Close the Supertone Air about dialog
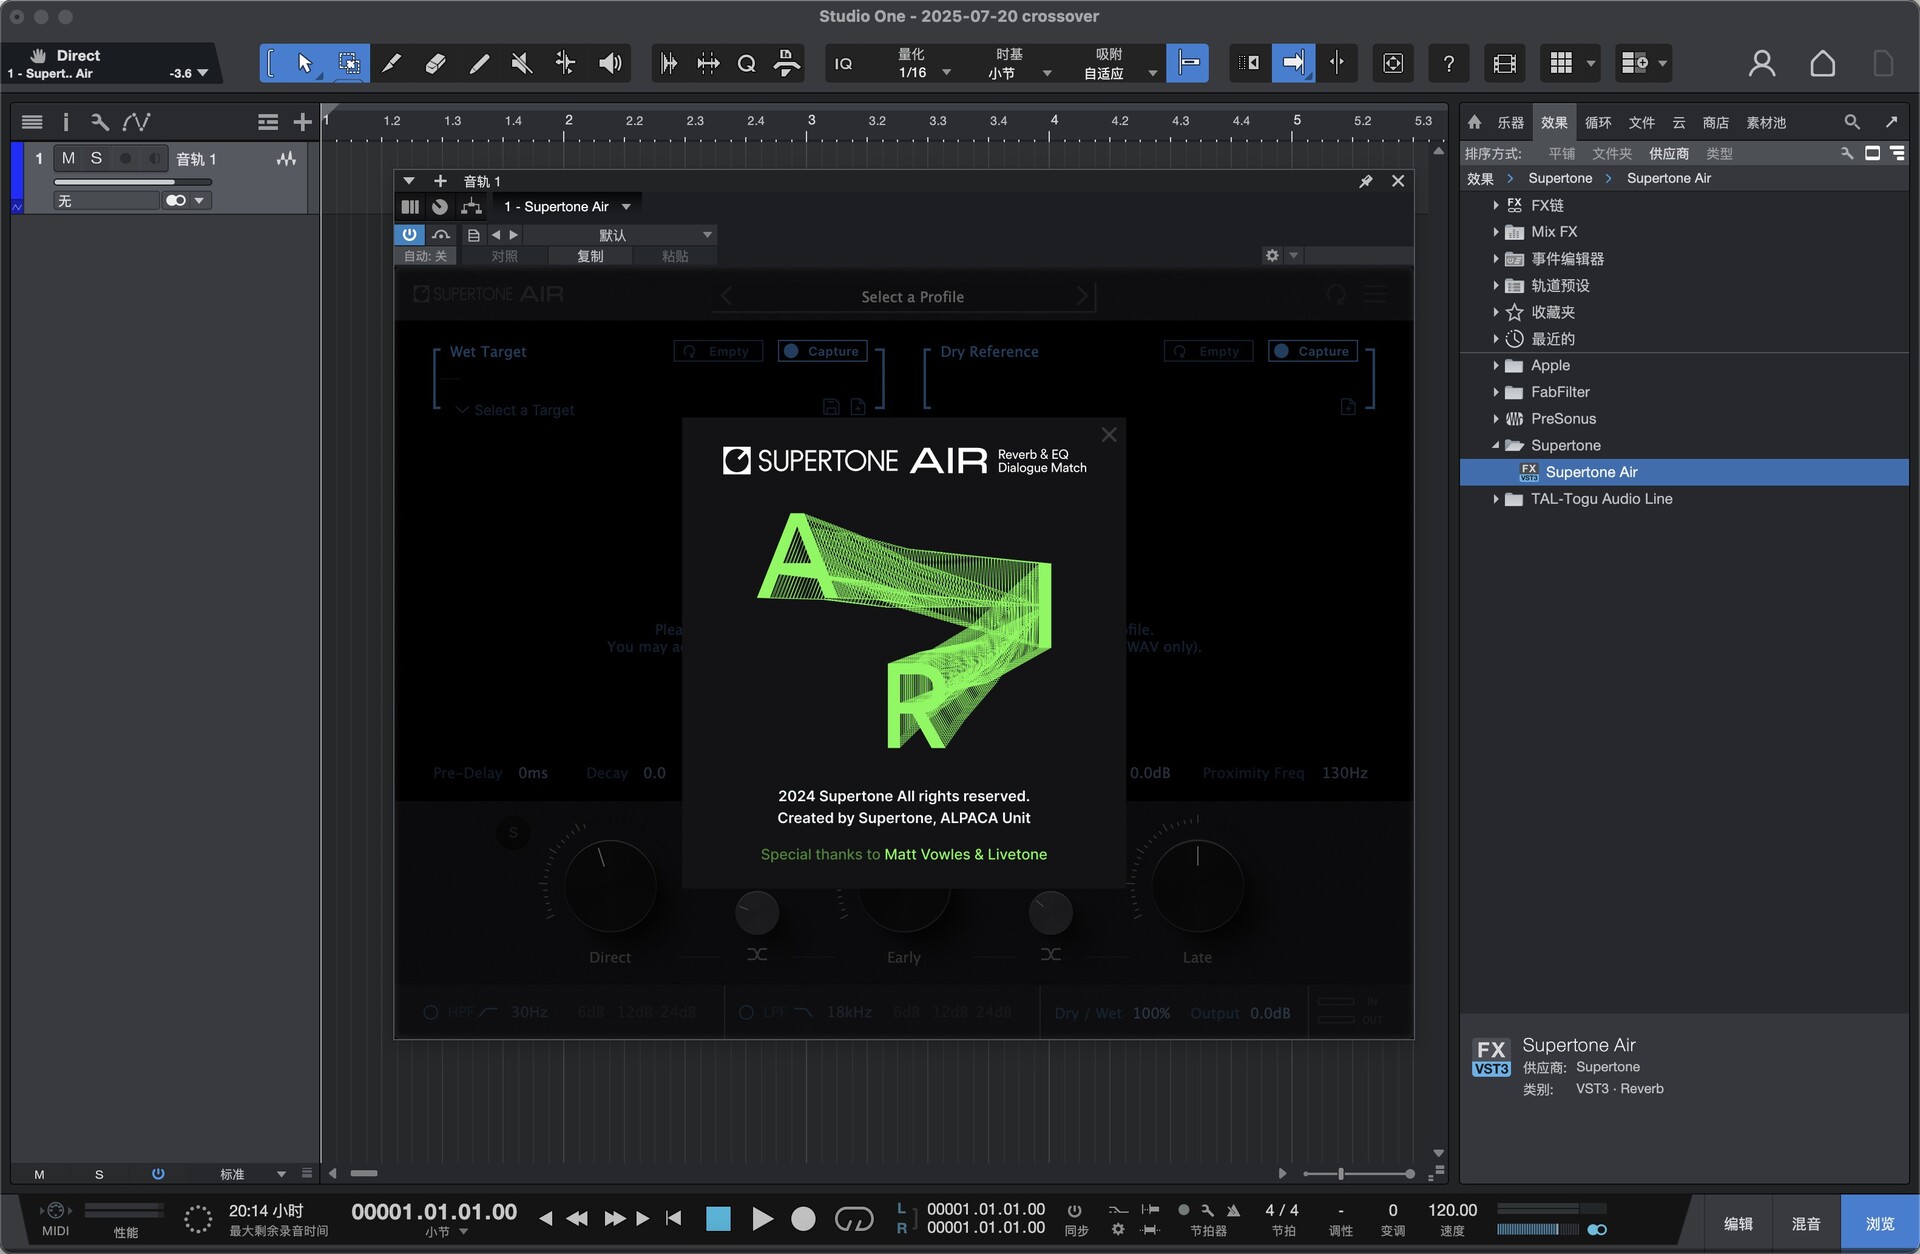Image resolution: width=1920 pixels, height=1254 pixels. 1108,435
